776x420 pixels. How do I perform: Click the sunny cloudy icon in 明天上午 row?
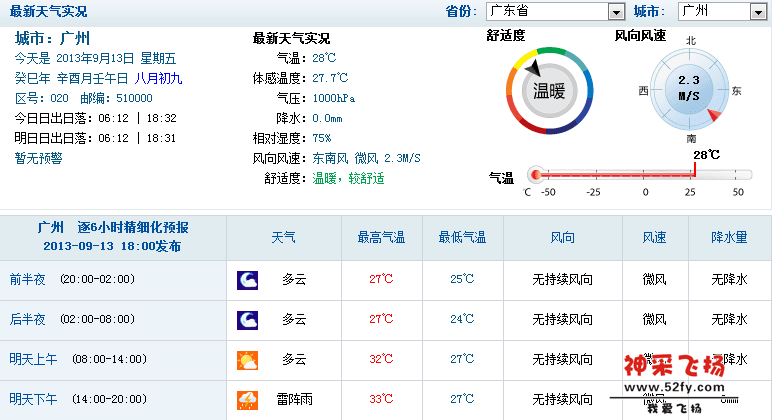click(247, 361)
